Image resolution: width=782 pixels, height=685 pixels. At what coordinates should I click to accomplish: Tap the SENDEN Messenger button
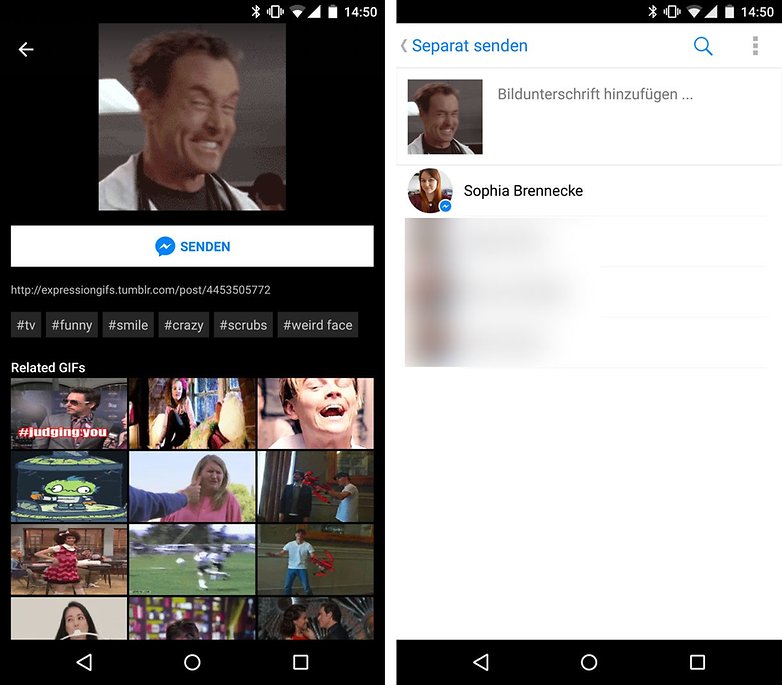(192, 246)
